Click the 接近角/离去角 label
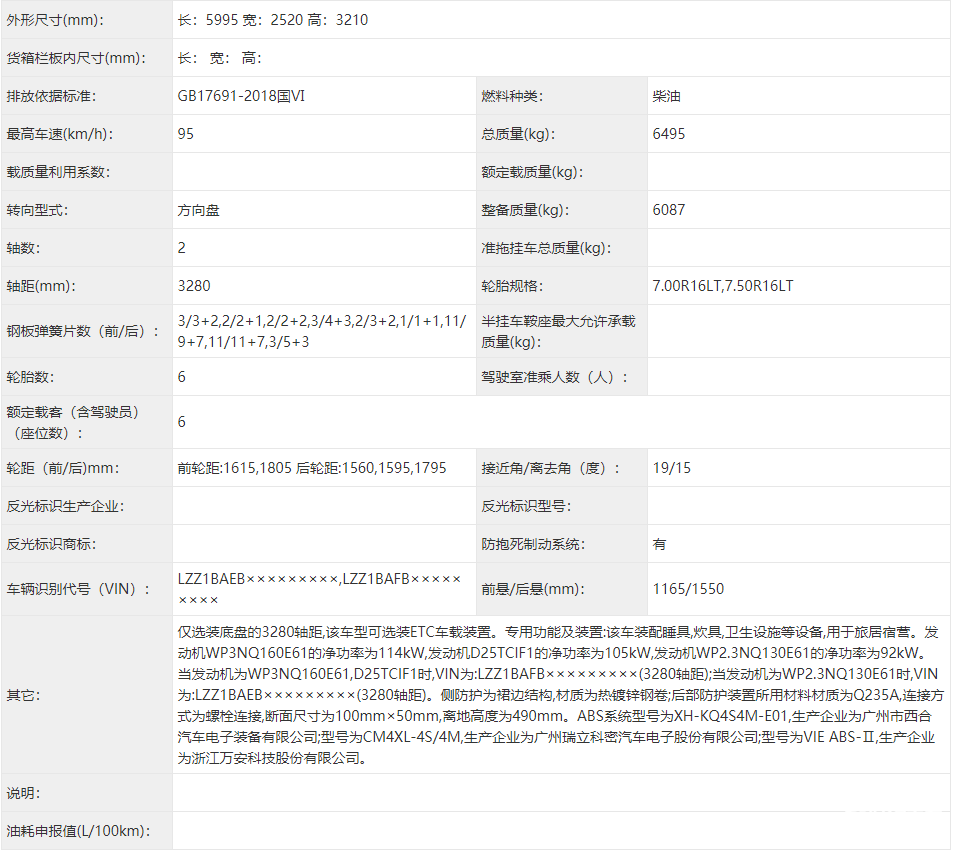 550,468
